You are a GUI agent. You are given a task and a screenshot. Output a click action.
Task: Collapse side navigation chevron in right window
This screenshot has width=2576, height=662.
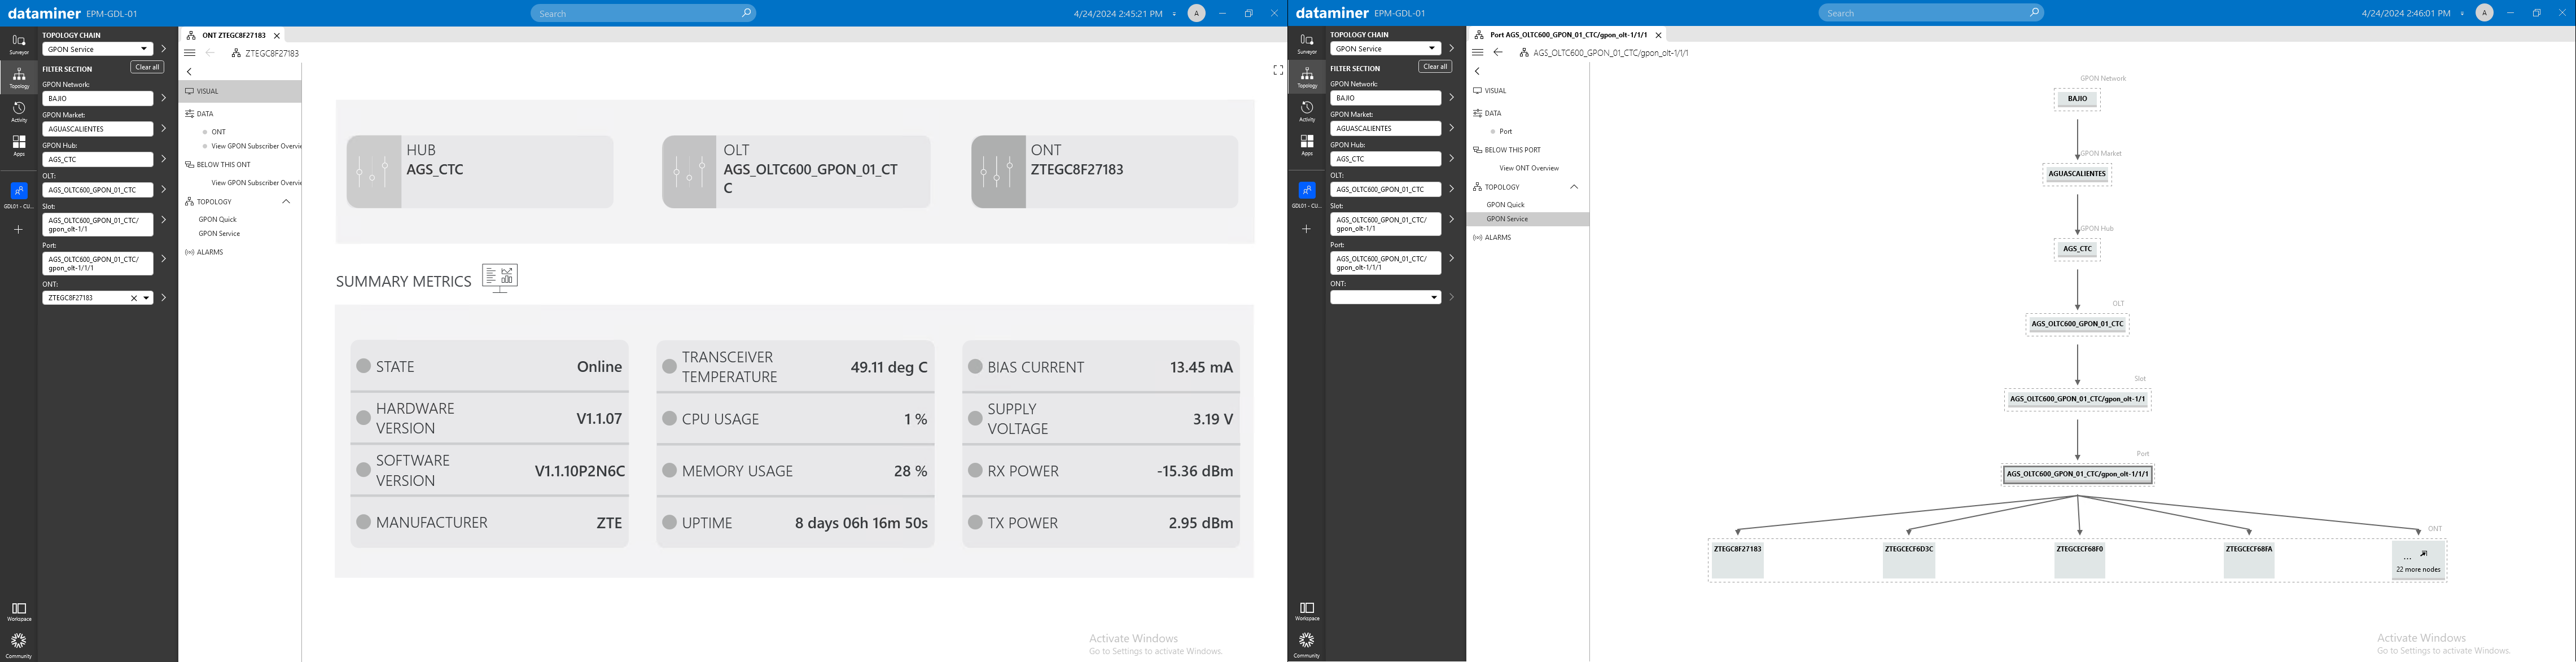tap(1477, 72)
